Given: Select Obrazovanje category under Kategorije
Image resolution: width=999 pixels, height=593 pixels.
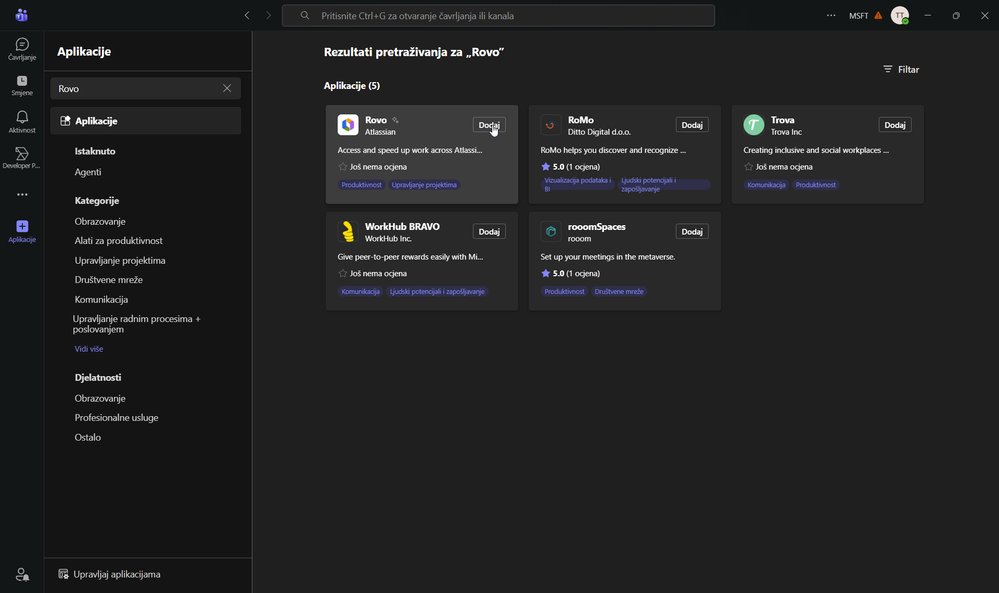Looking at the screenshot, I should (100, 222).
